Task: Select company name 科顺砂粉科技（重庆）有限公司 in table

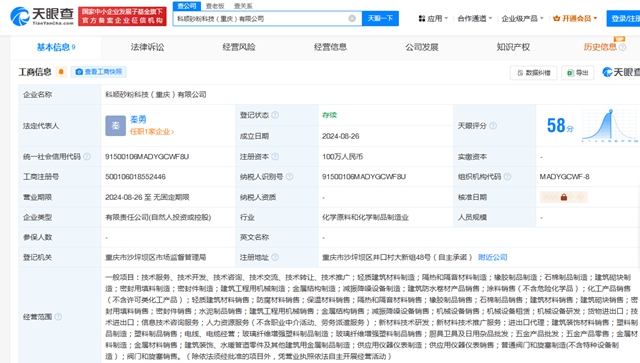Action: [x=156, y=94]
